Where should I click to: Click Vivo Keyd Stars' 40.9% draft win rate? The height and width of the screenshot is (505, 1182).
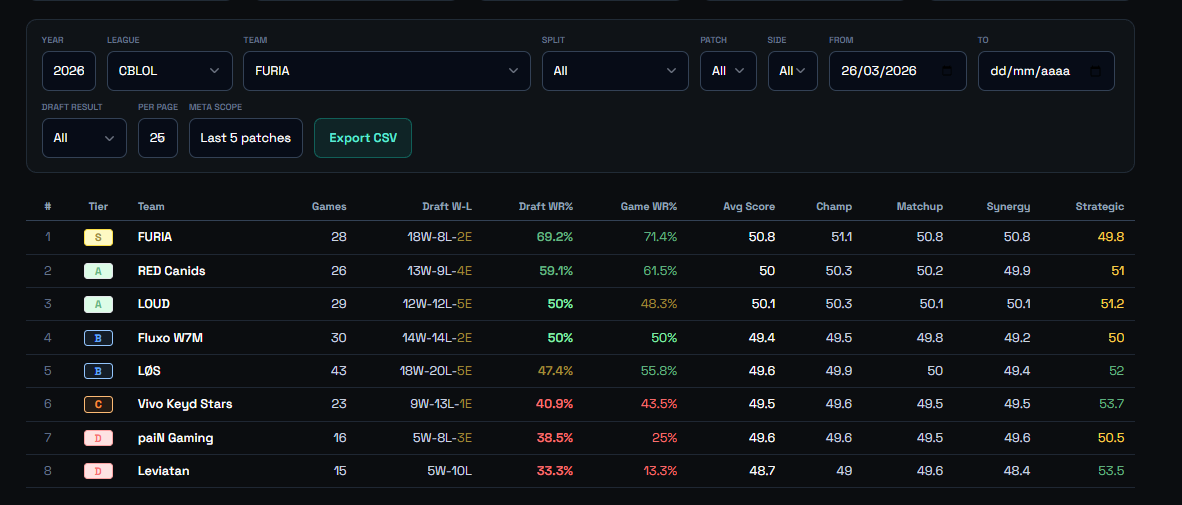[x=554, y=404]
